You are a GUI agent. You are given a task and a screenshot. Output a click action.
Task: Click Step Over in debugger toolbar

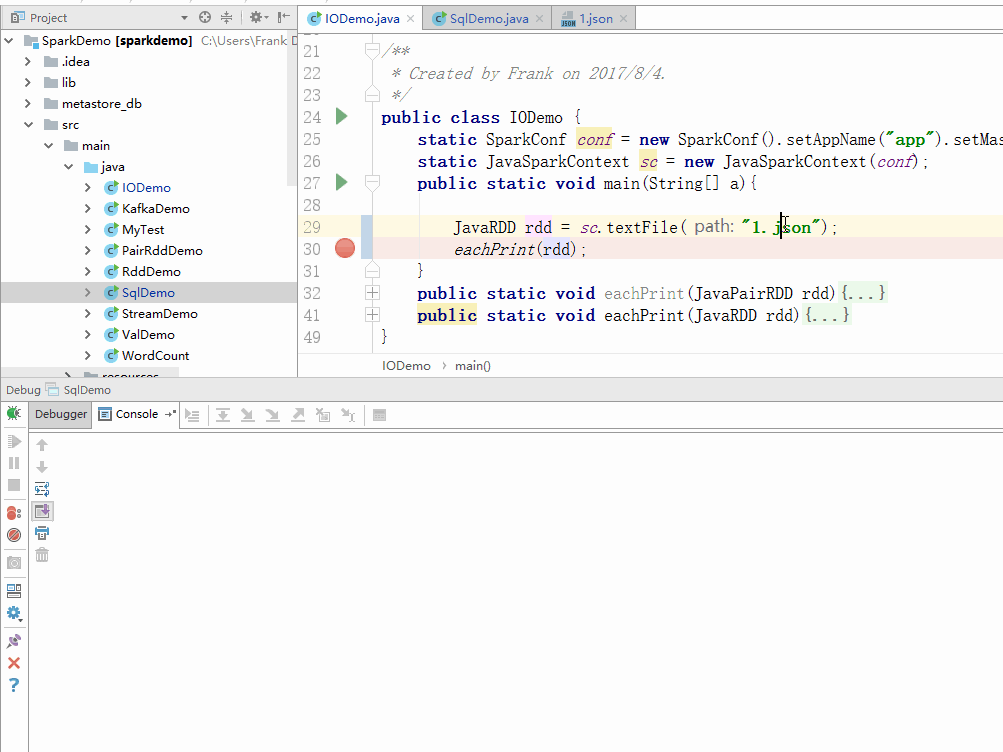point(223,416)
